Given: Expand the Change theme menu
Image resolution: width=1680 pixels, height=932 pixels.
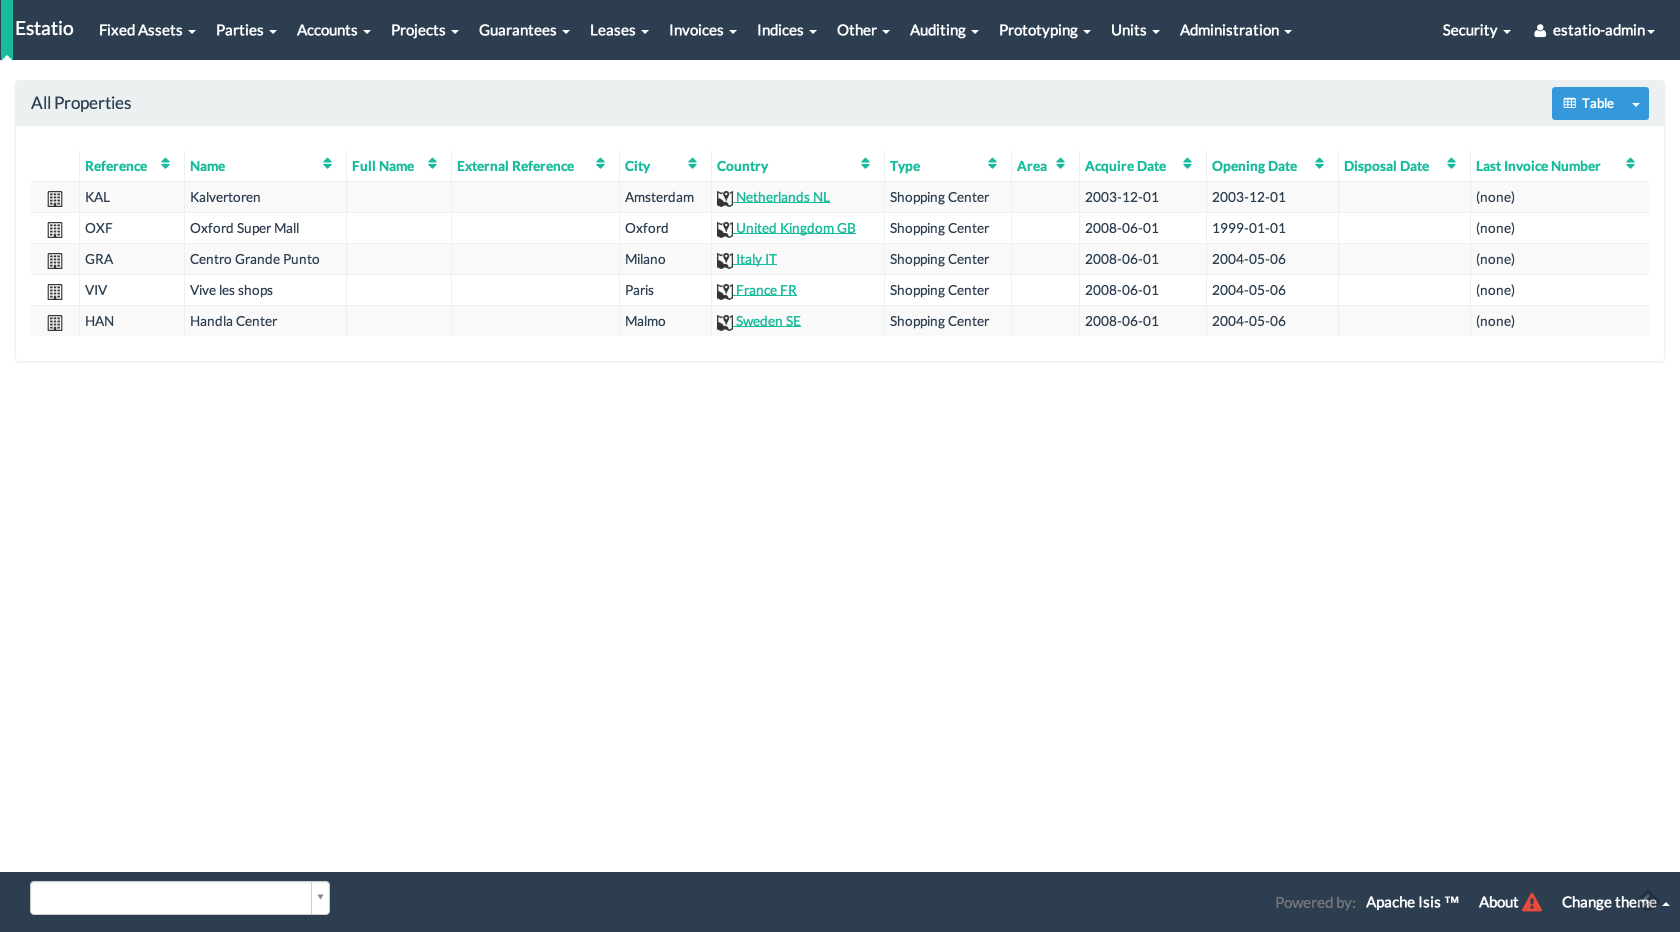Looking at the screenshot, I should pyautogui.click(x=1615, y=902).
